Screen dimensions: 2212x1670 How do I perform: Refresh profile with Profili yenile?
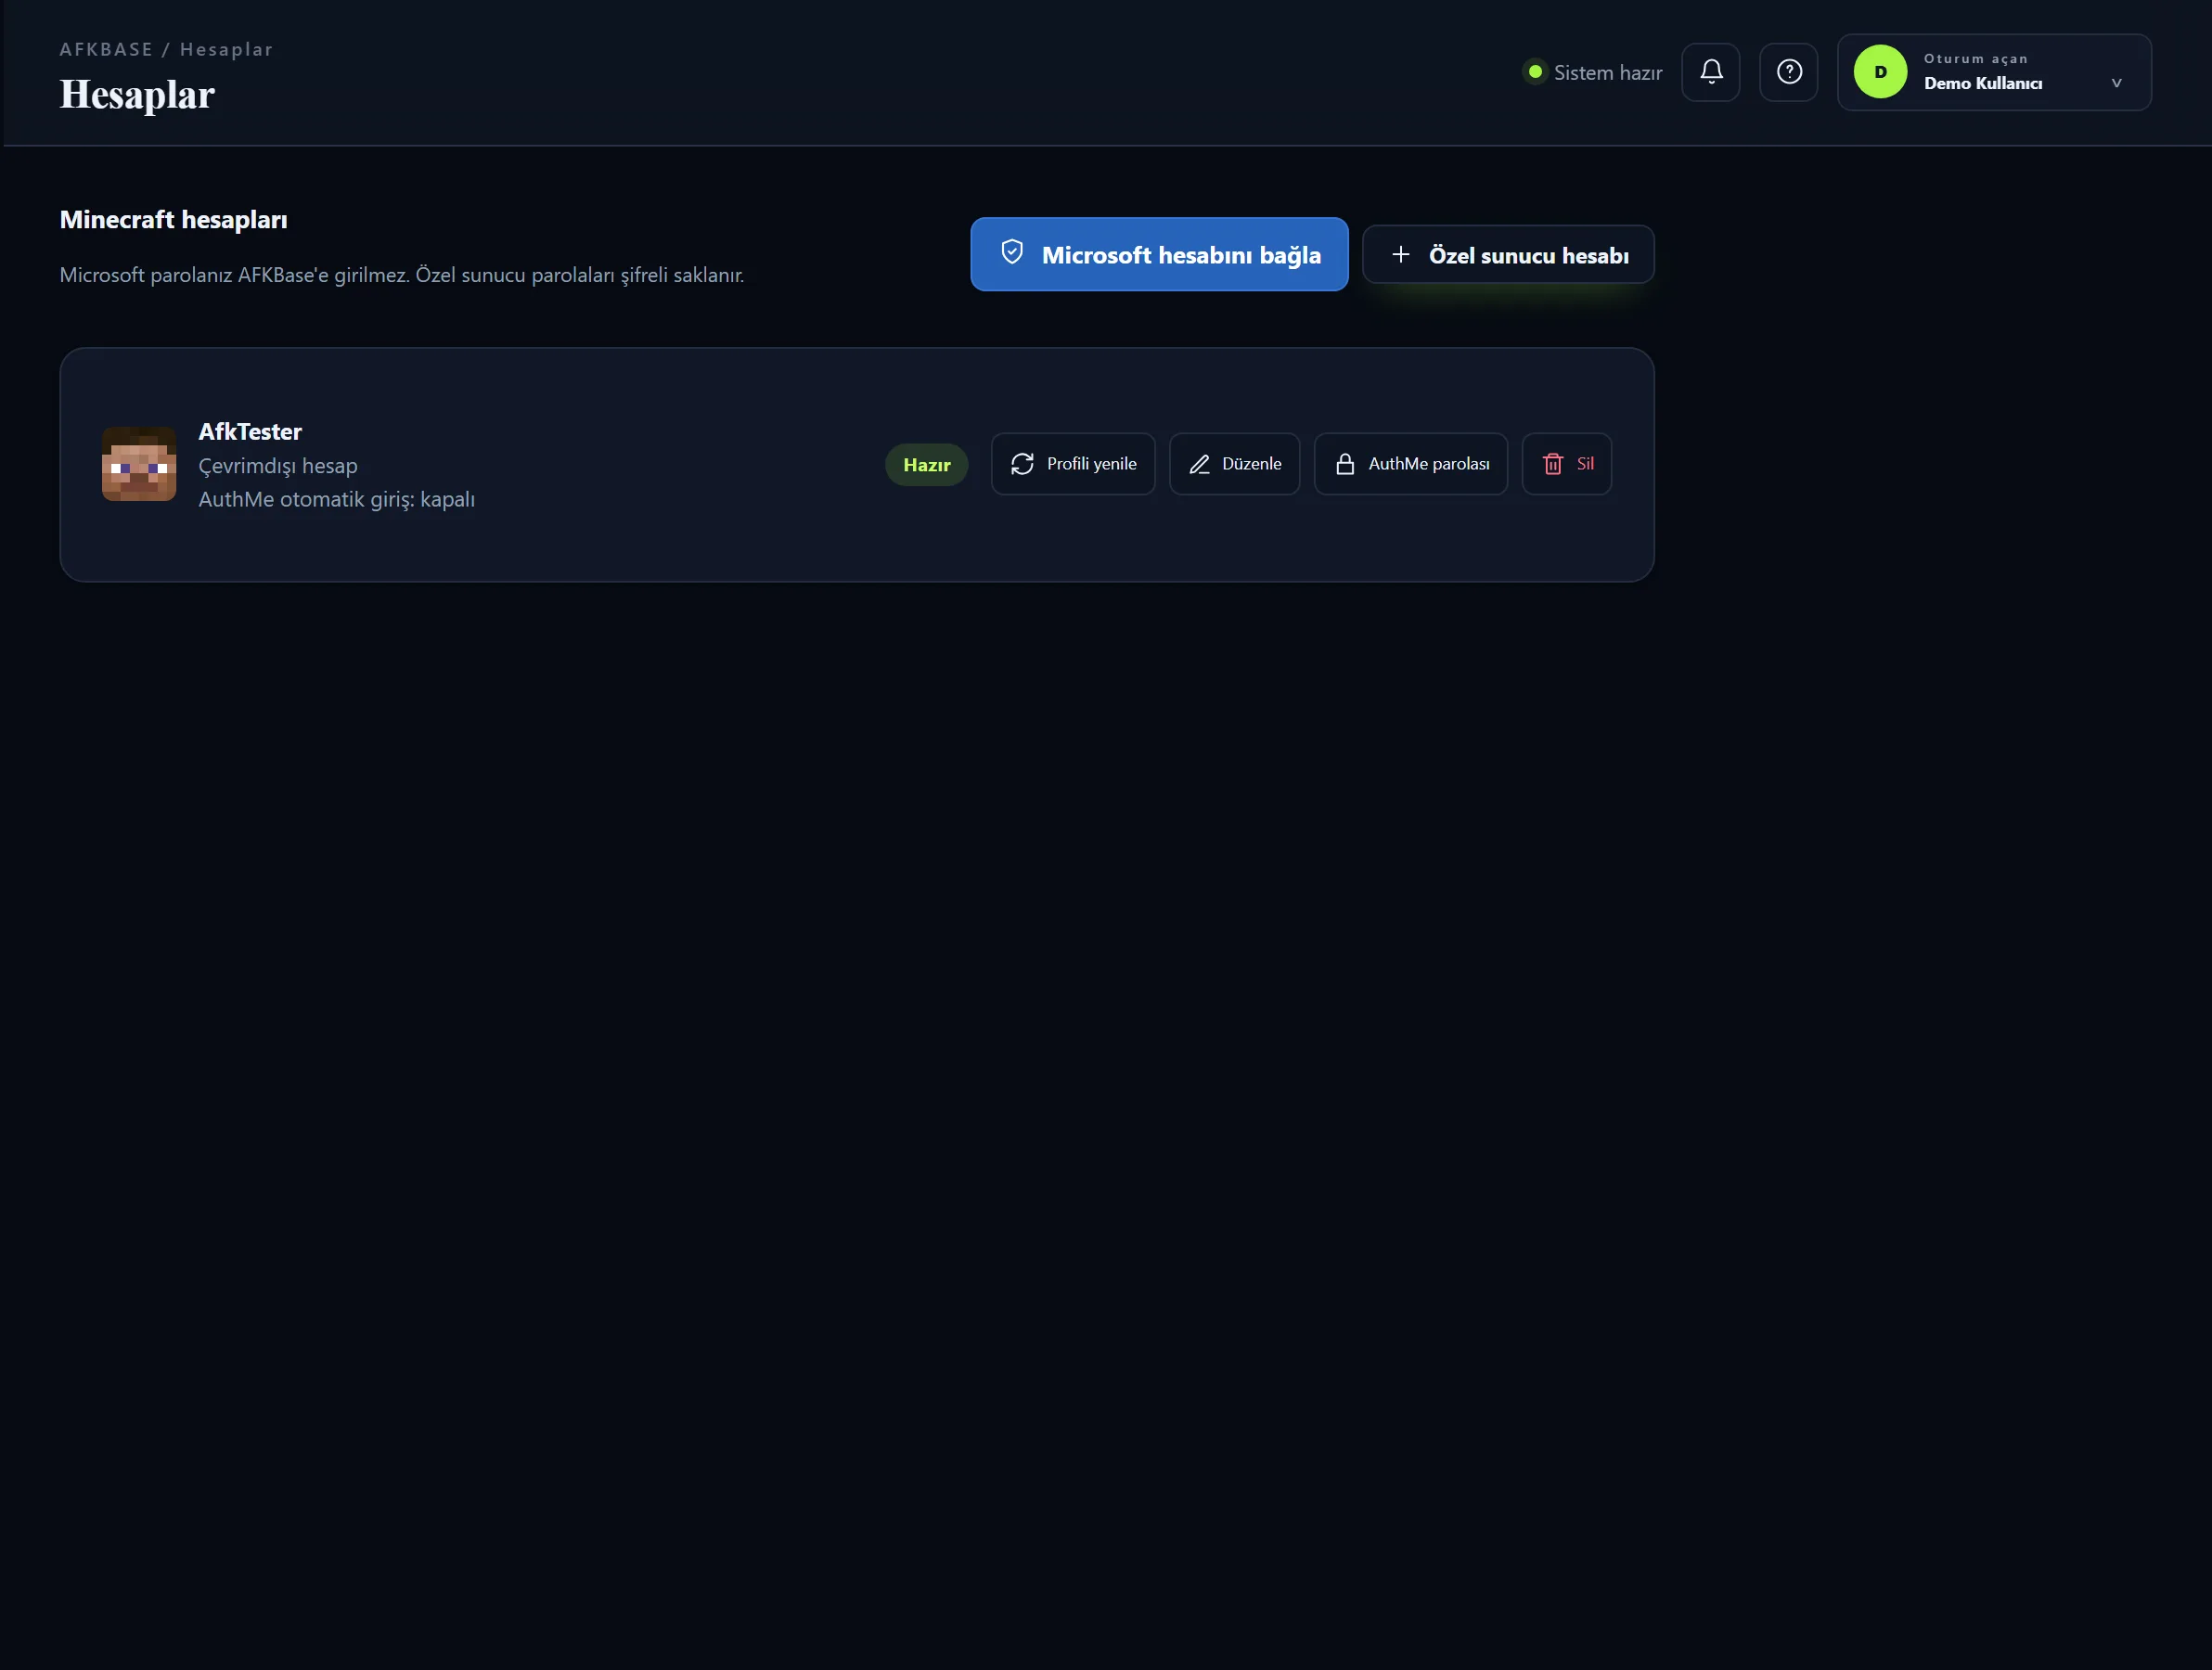click(x=1073, y=464)
